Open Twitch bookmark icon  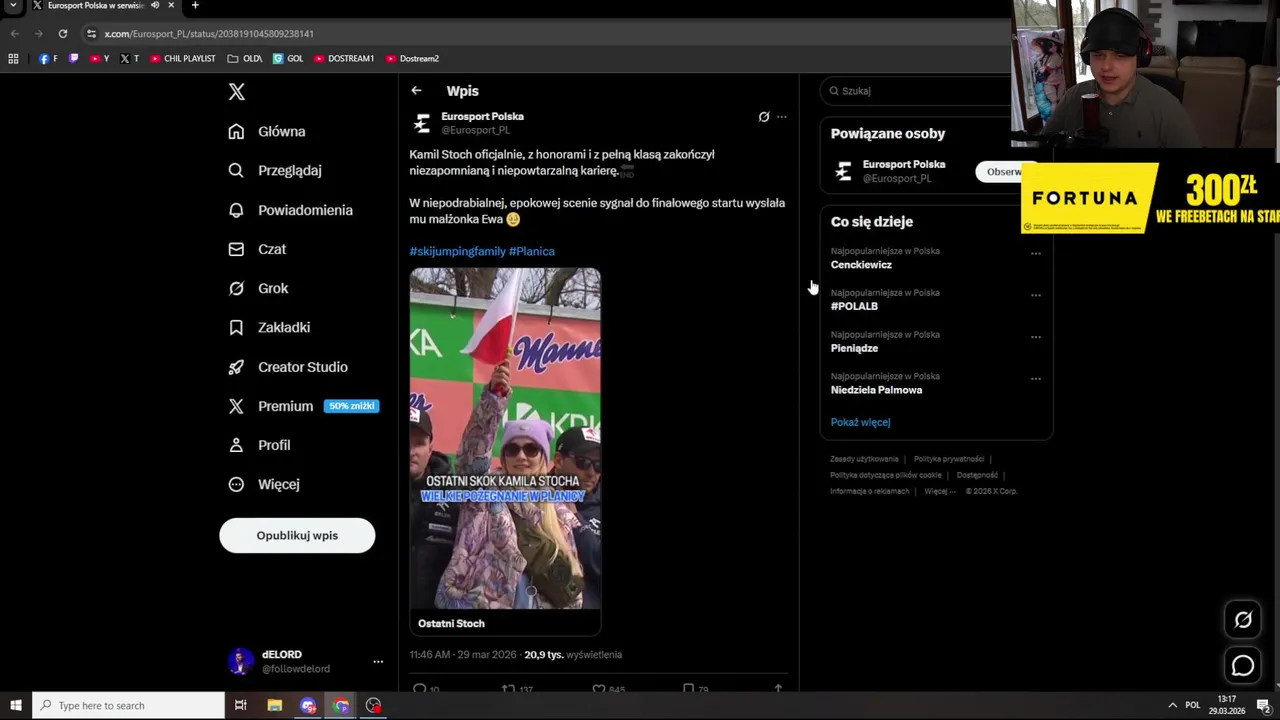[73, 59]
